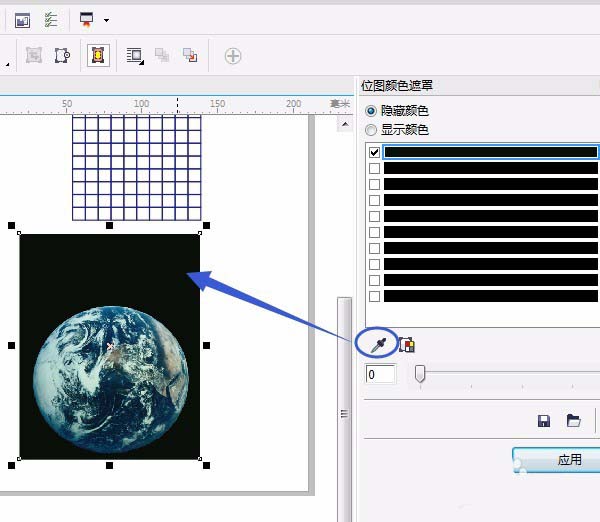
Task: Check the eighth color mask checkbox
Action: click(x=375, y=264)
